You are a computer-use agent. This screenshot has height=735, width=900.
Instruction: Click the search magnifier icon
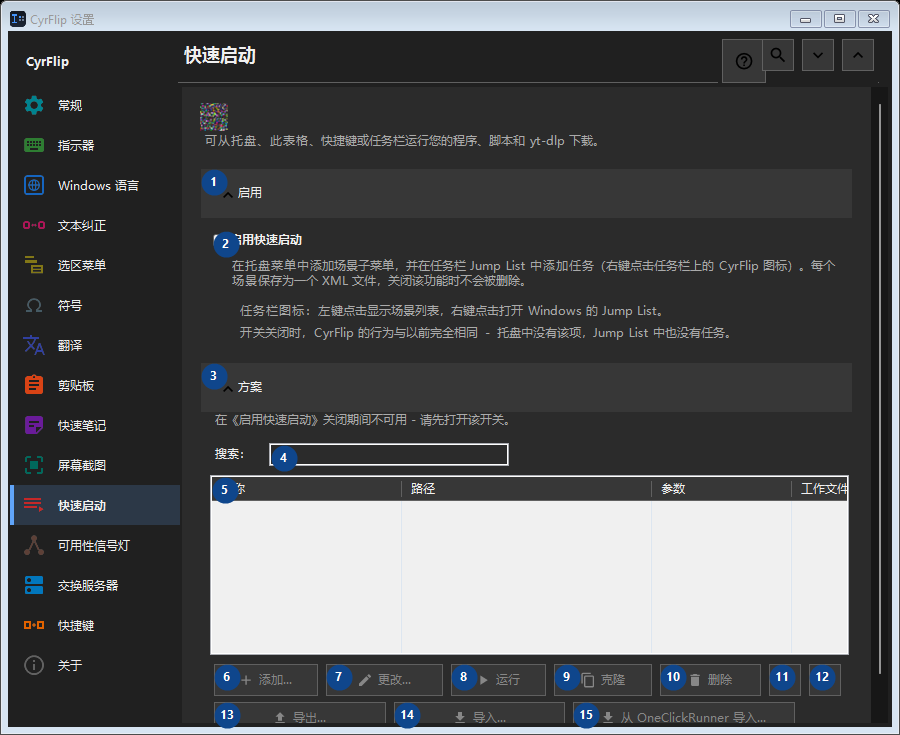(778, 55)
